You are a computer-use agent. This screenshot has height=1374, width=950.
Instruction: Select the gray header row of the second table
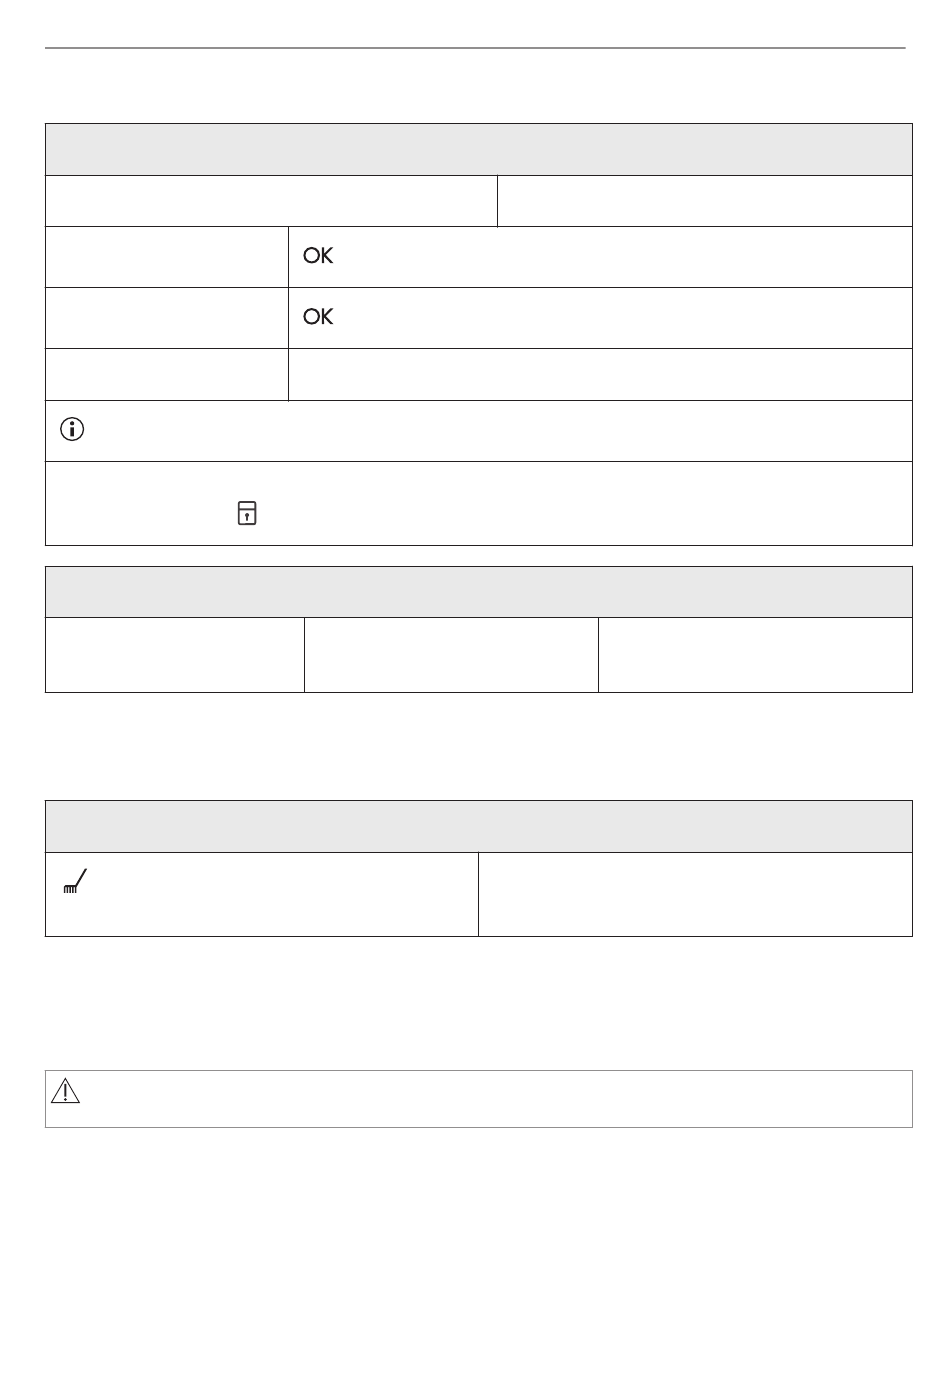coord(479,592)
